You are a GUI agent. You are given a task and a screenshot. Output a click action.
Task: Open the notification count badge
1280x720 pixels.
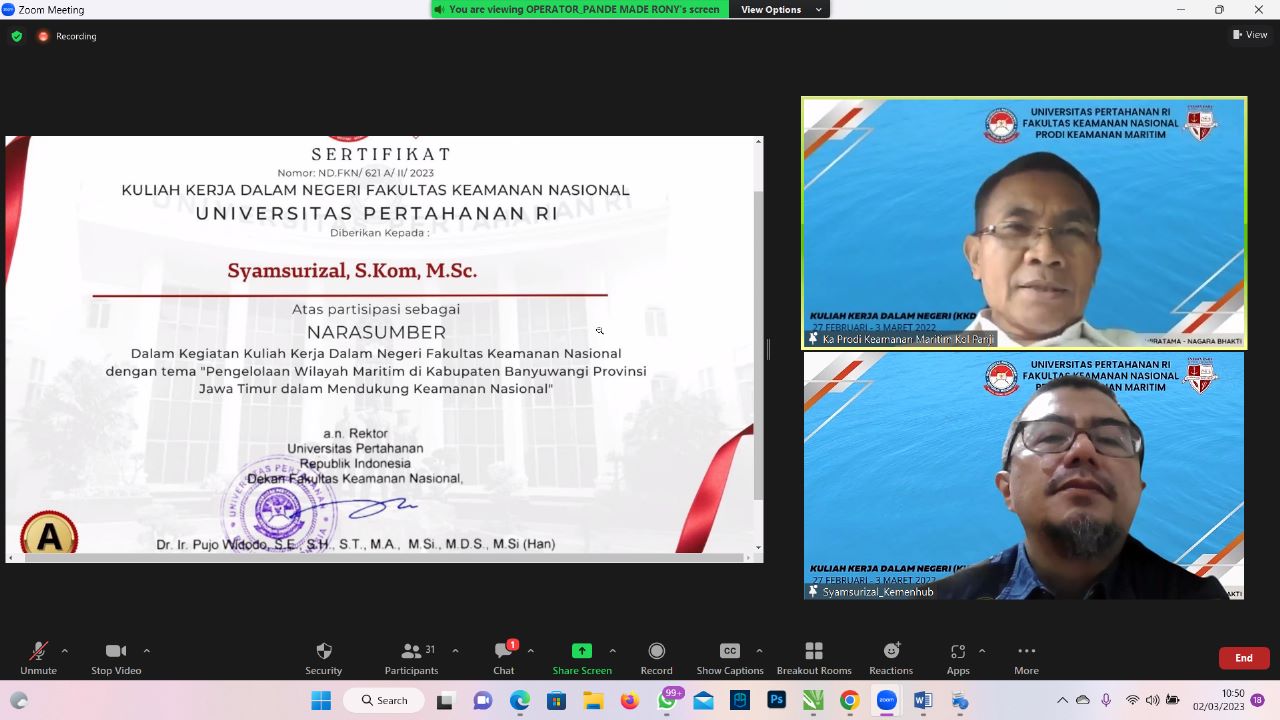pos(1257,700)
